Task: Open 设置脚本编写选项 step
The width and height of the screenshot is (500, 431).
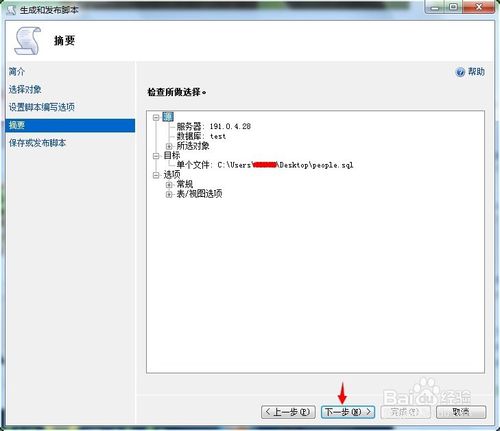Action: 42,107
